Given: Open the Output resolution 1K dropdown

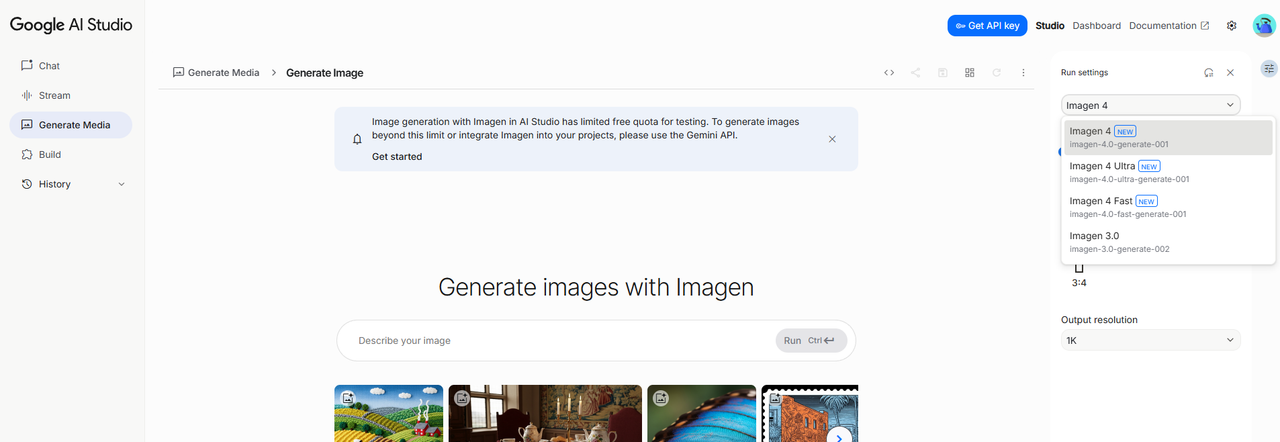Looking at the screenshot, I should 1151,340.
